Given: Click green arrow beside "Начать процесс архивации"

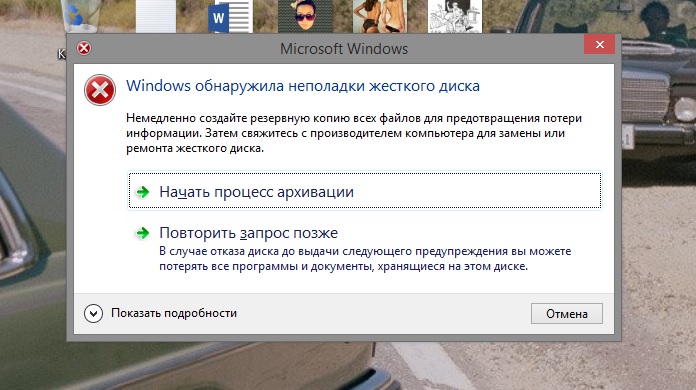Looking at the screenshot, I should click(x=142, y=192).
